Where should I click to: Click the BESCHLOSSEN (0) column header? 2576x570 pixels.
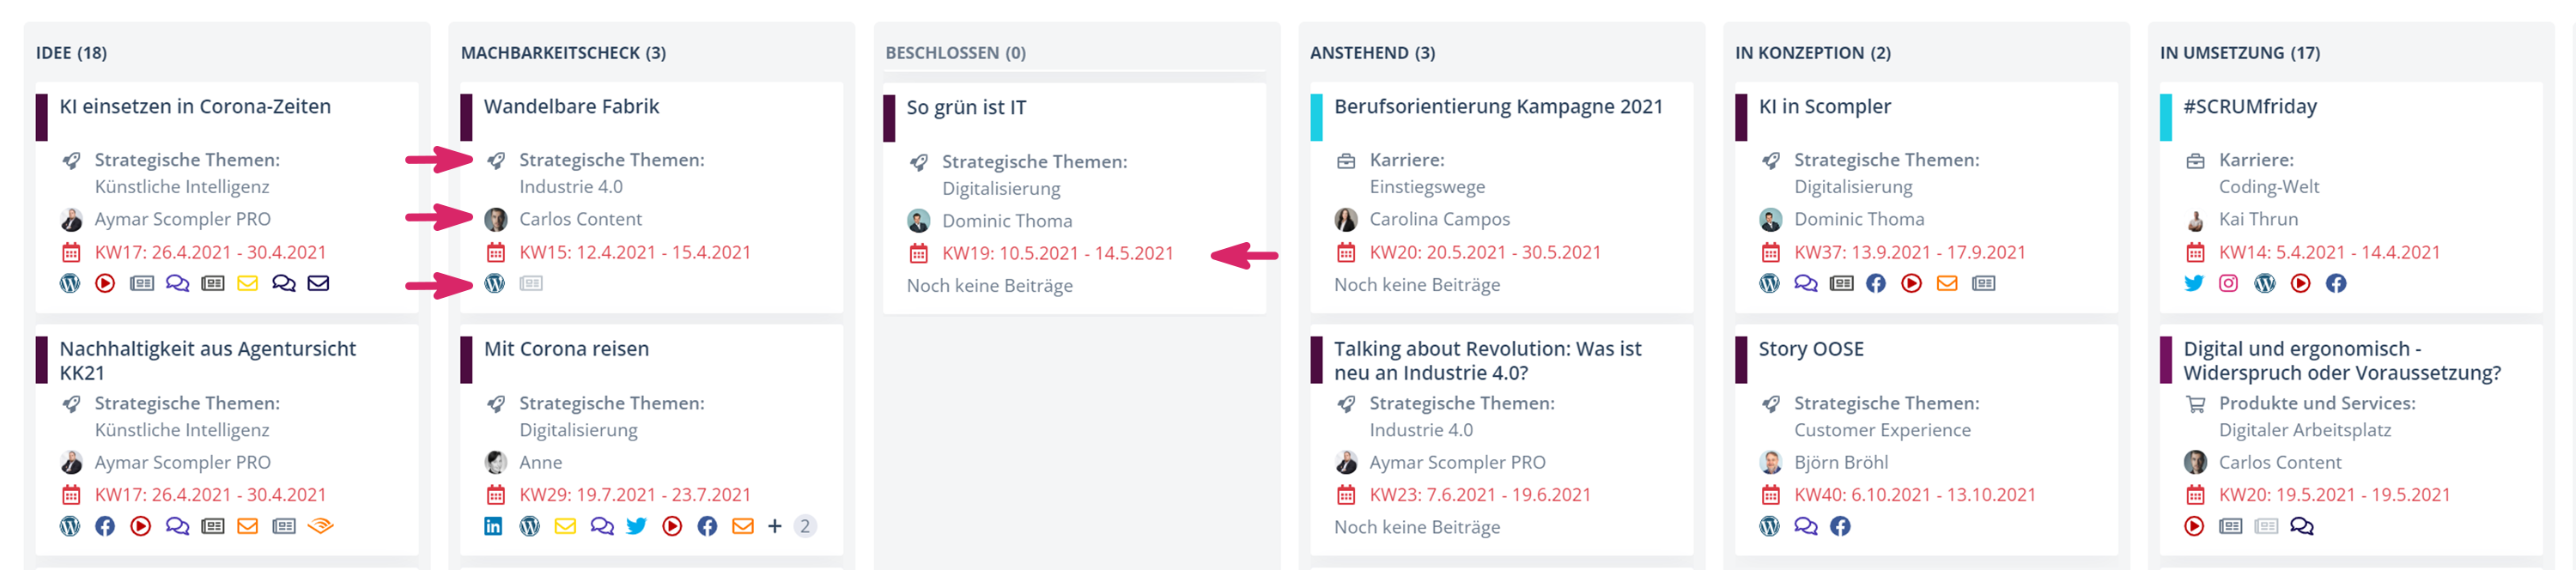click(955, 53)
